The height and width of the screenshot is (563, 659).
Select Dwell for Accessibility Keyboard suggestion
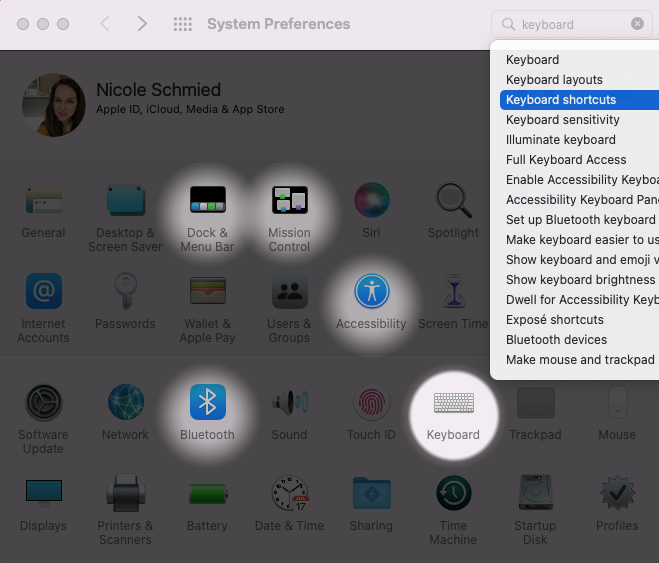click(x=580, y=300)
